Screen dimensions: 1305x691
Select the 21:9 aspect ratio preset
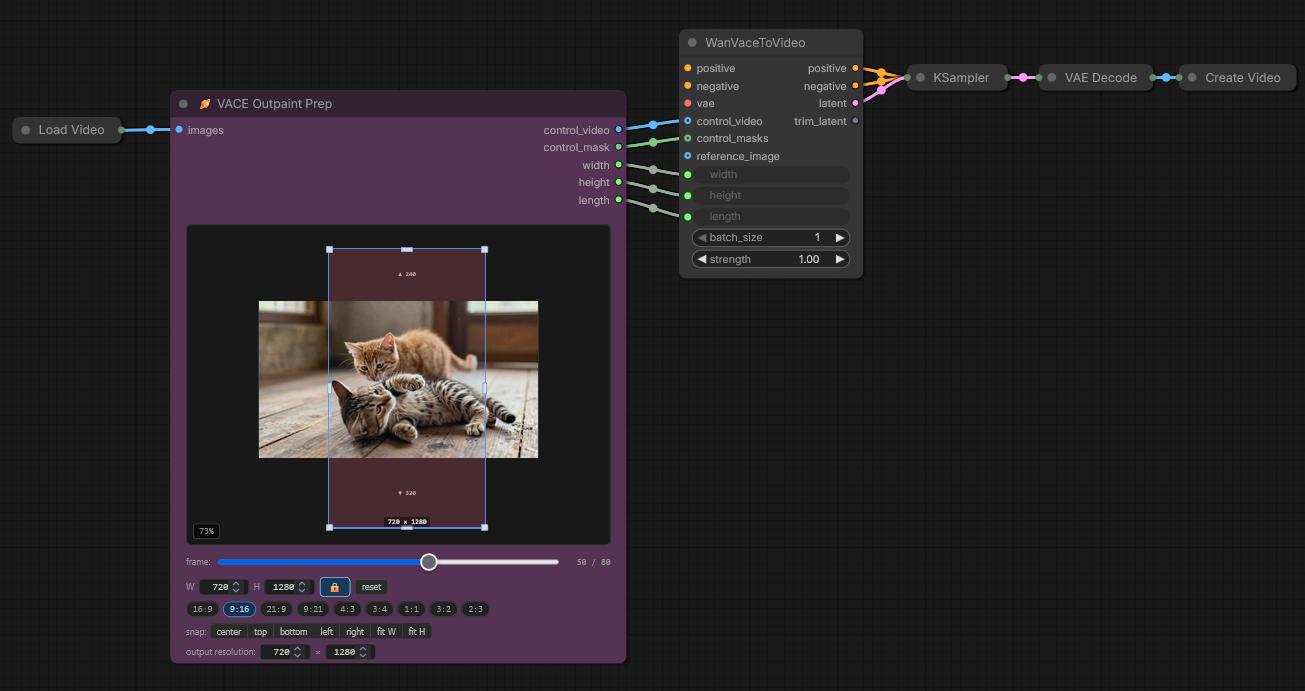pyautogui.click(x=276, y=609)
